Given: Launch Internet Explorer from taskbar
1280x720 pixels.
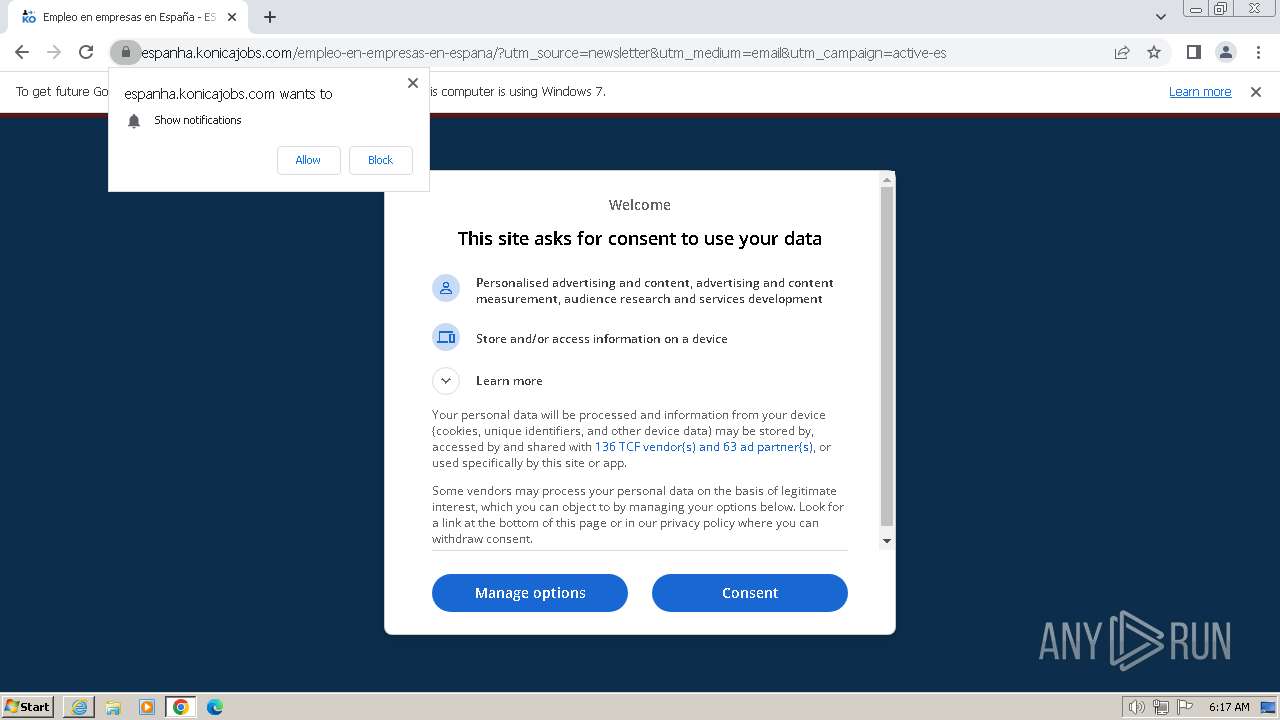Looking at the screenshot, I should coord(79,707).
